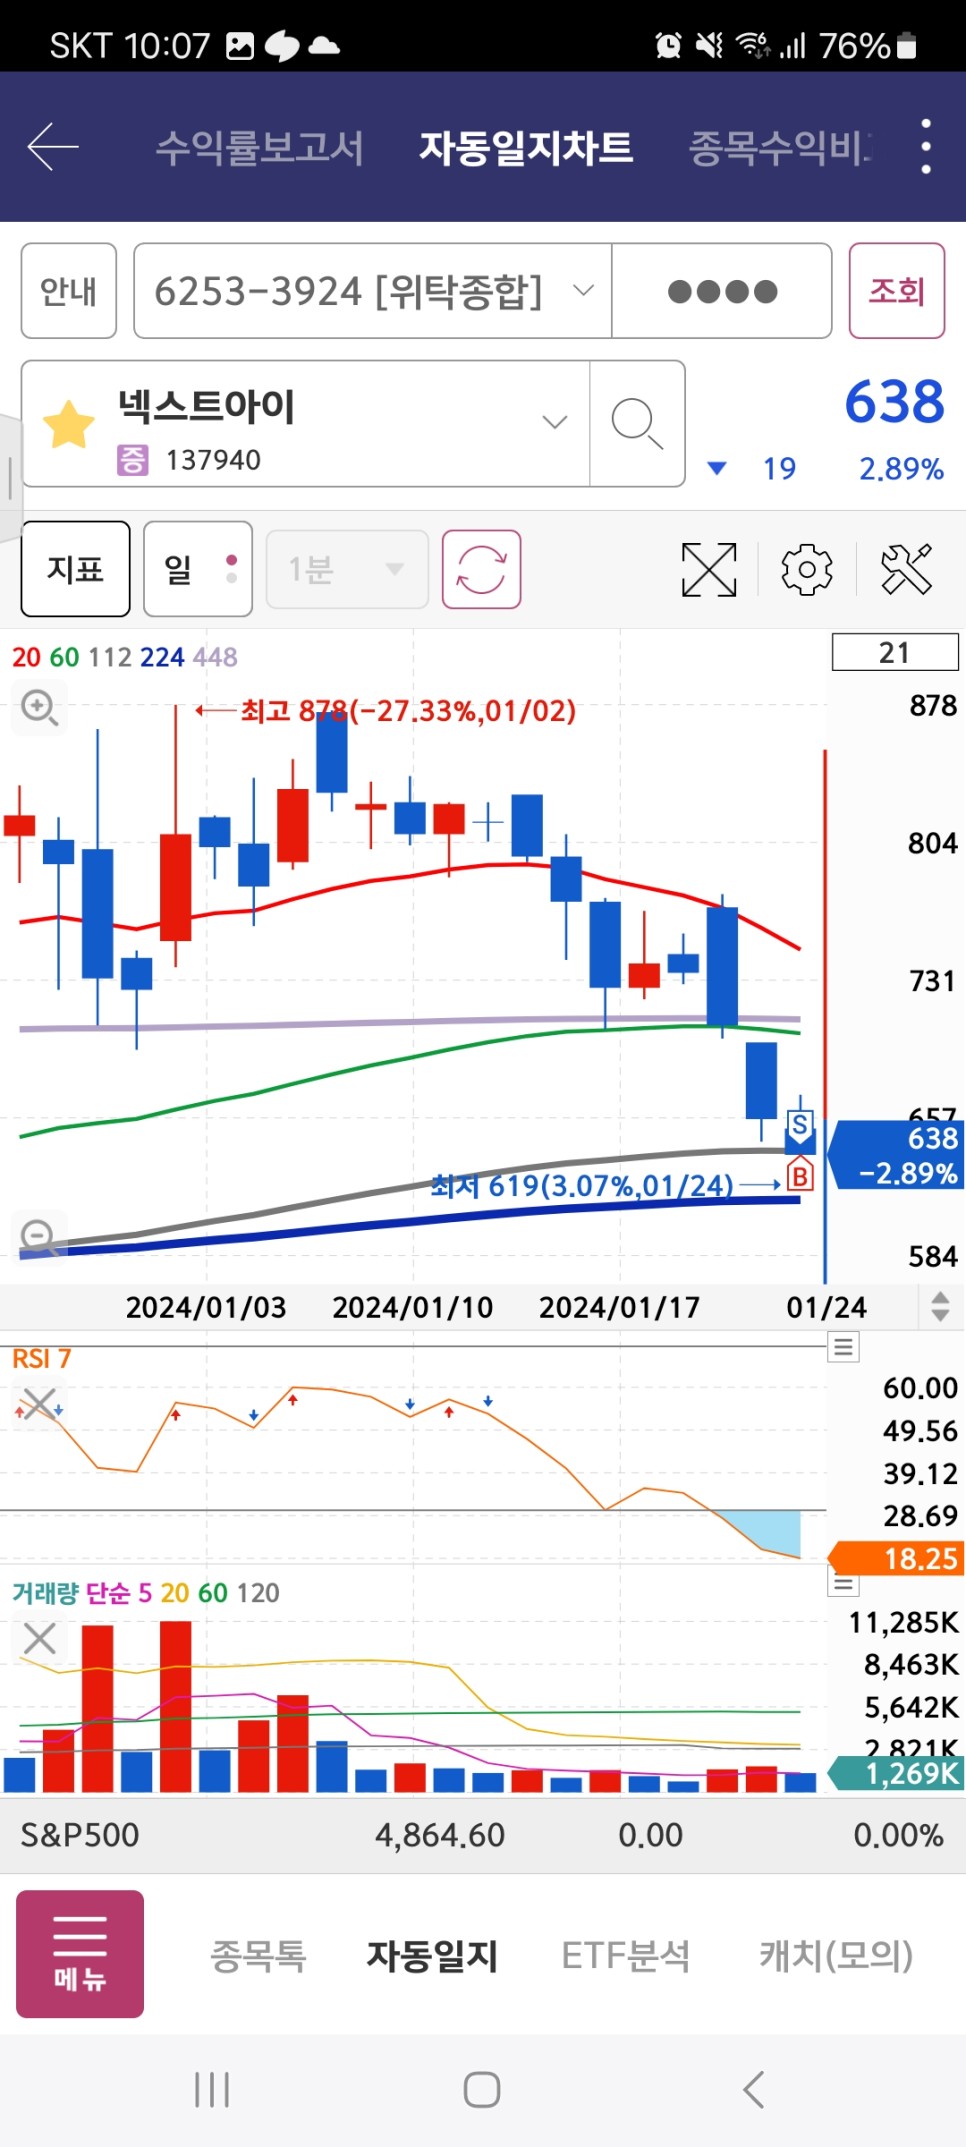Viewport: 966px width, 2147px height.
Task: Tap the stock code 137940
Action: [x=213, y=460]
